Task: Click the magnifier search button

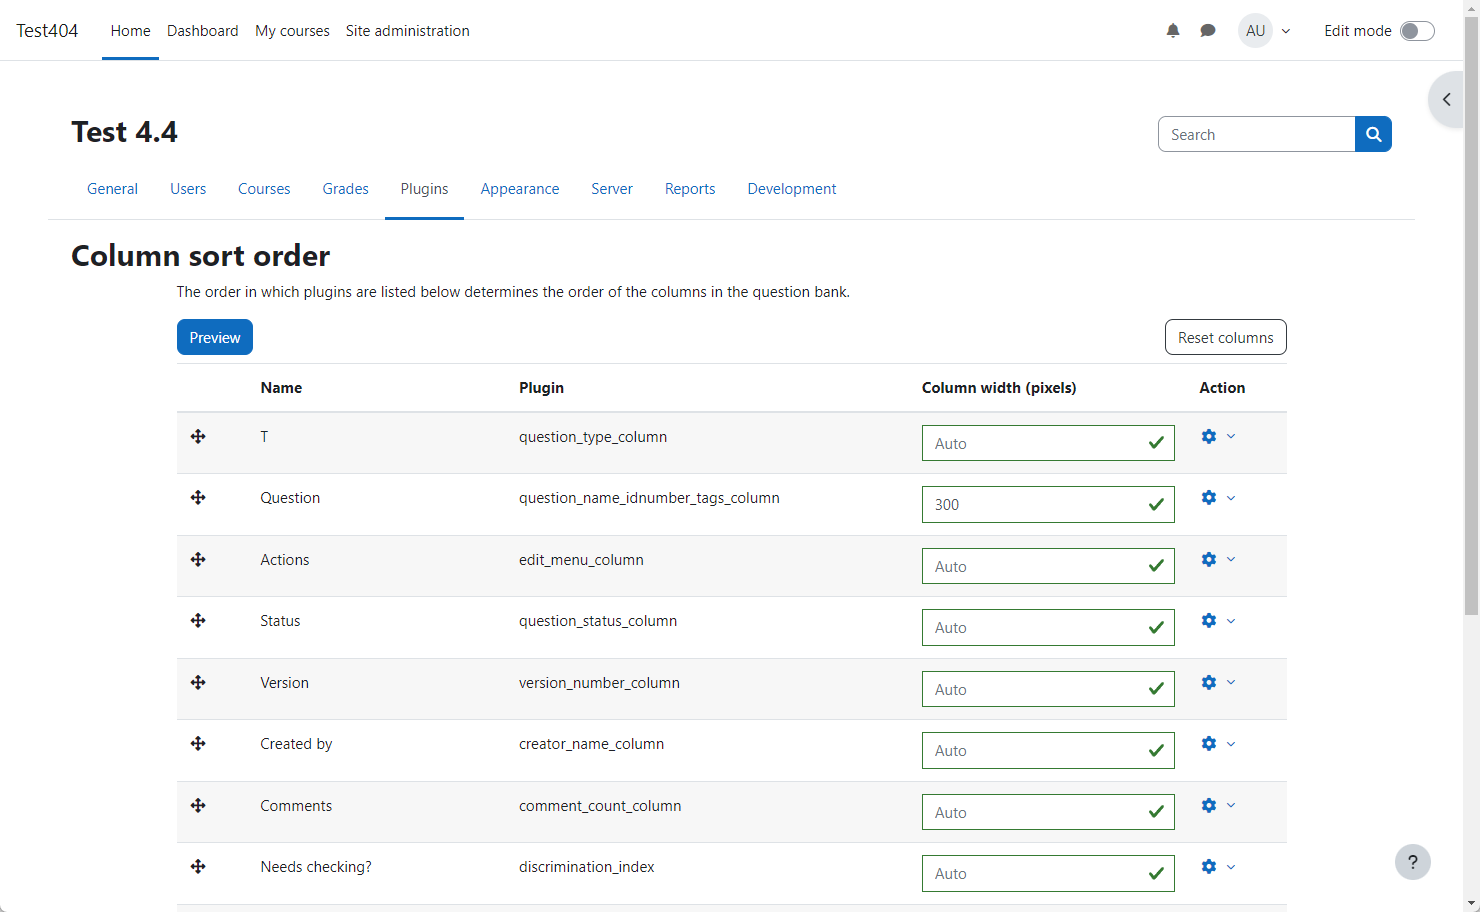Action: click(1373, 134)
